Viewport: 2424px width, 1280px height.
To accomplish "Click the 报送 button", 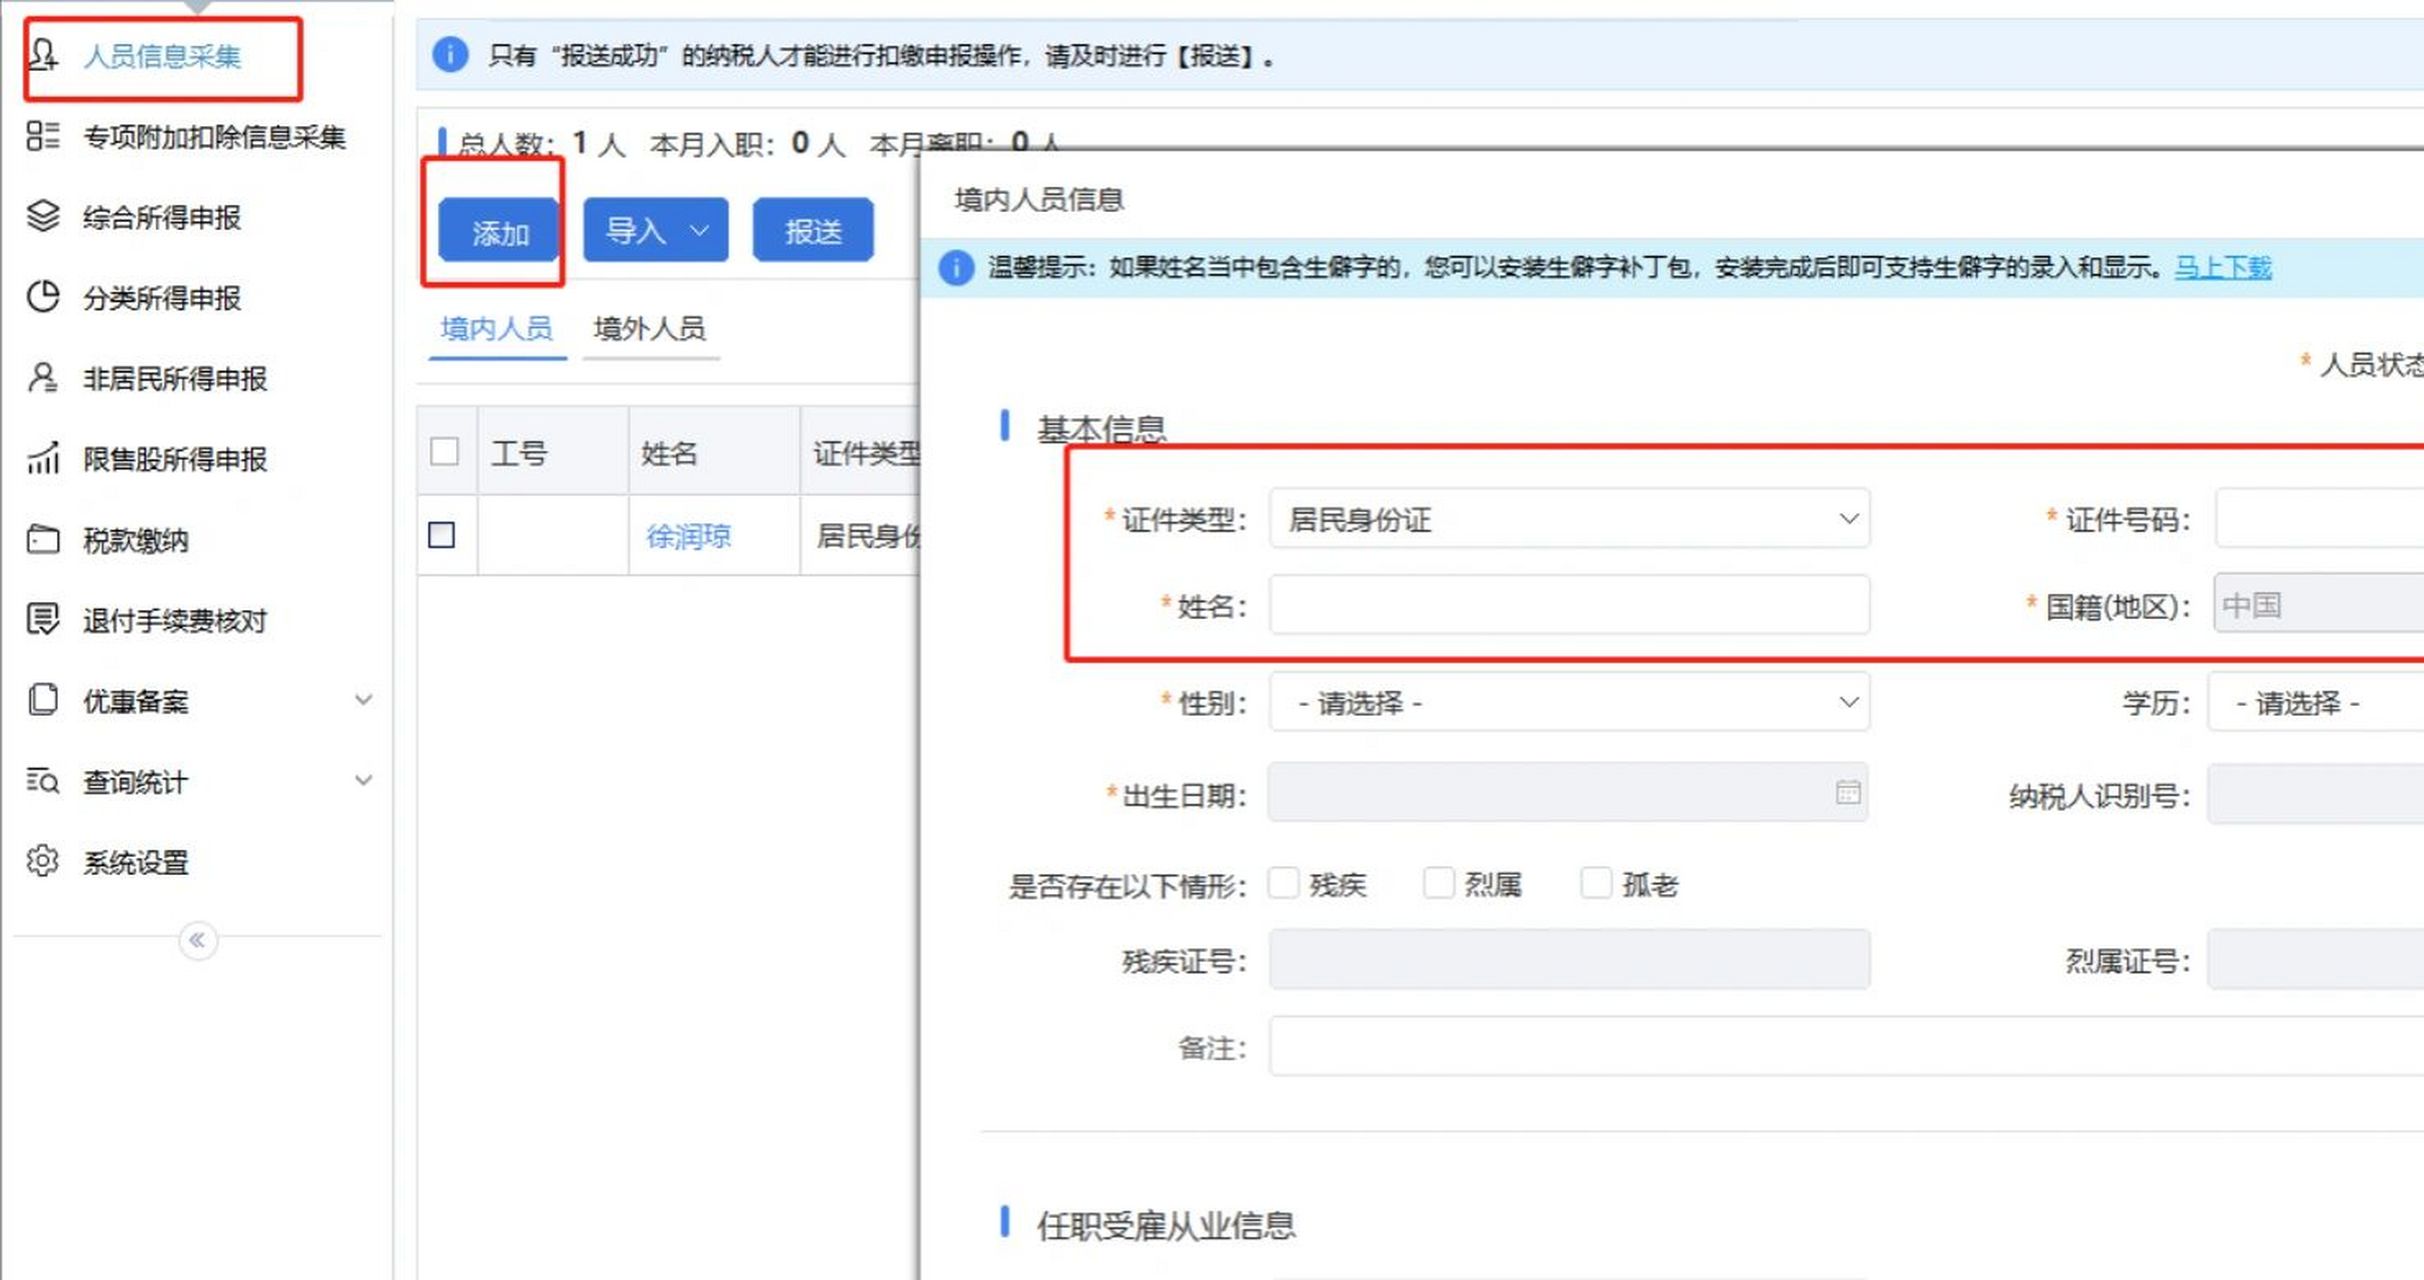I will [x=813, y=230].
